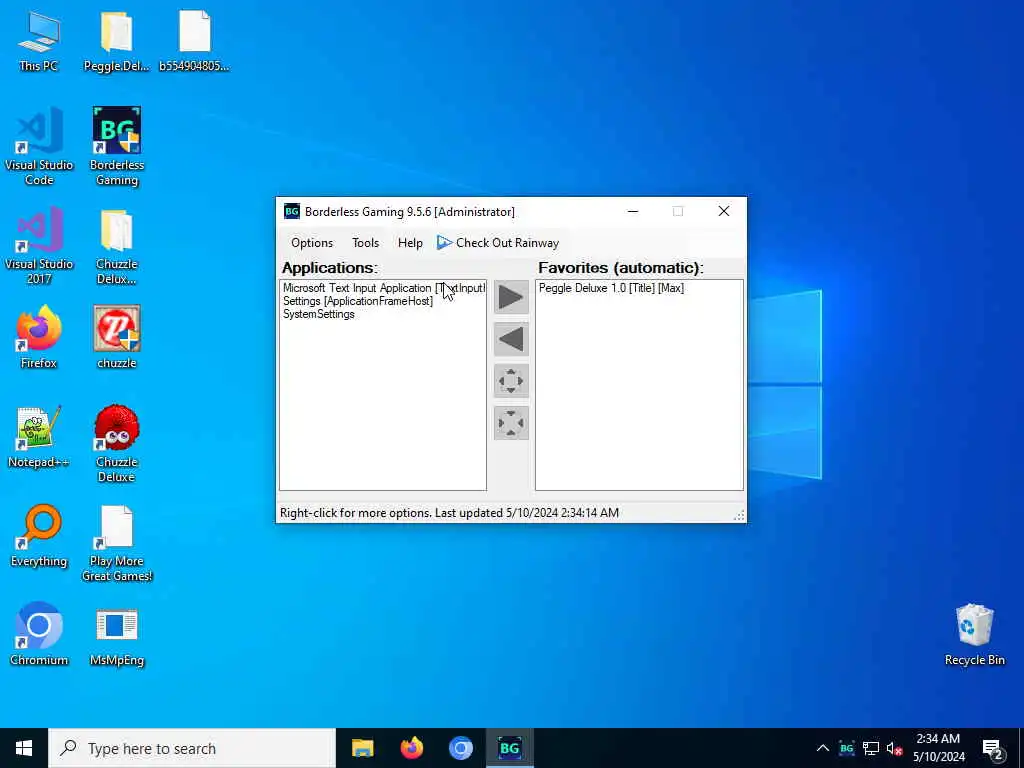
Task: Open Firefox from the taskbar
Action: click(x=411, y=748)
